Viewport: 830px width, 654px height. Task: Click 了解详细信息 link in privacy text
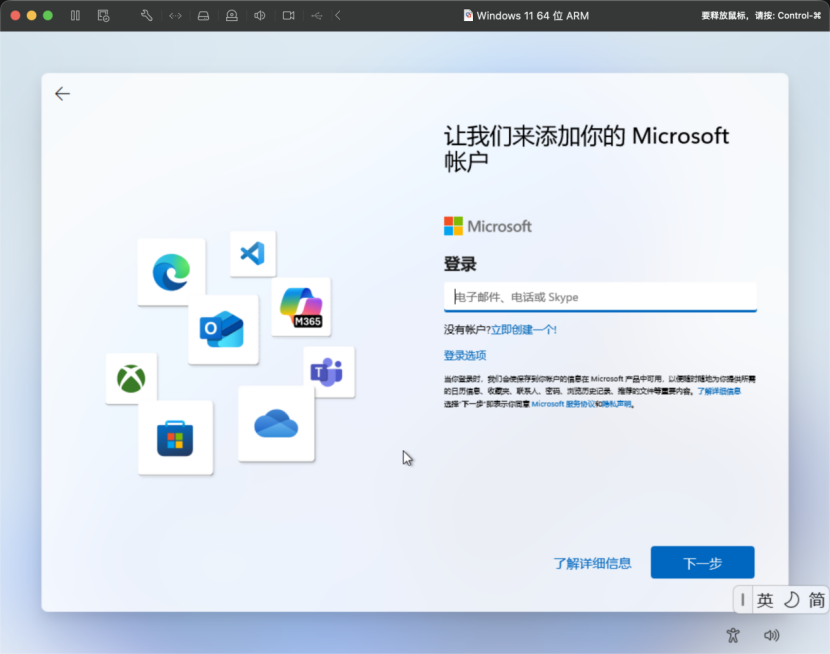coord(718,391)
